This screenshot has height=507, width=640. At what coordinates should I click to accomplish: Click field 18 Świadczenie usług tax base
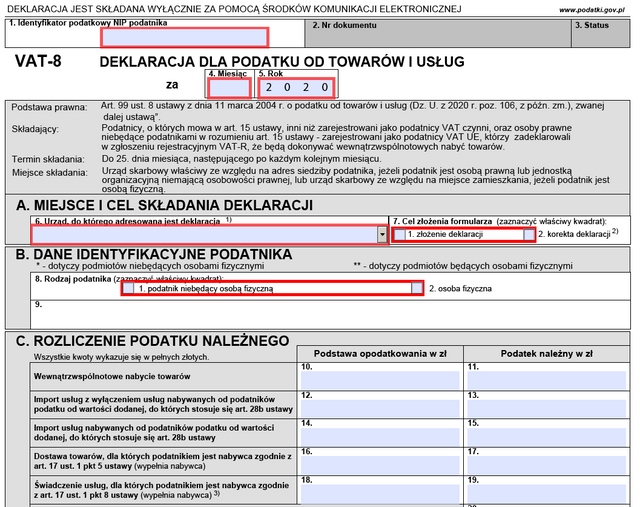point(380,494)
